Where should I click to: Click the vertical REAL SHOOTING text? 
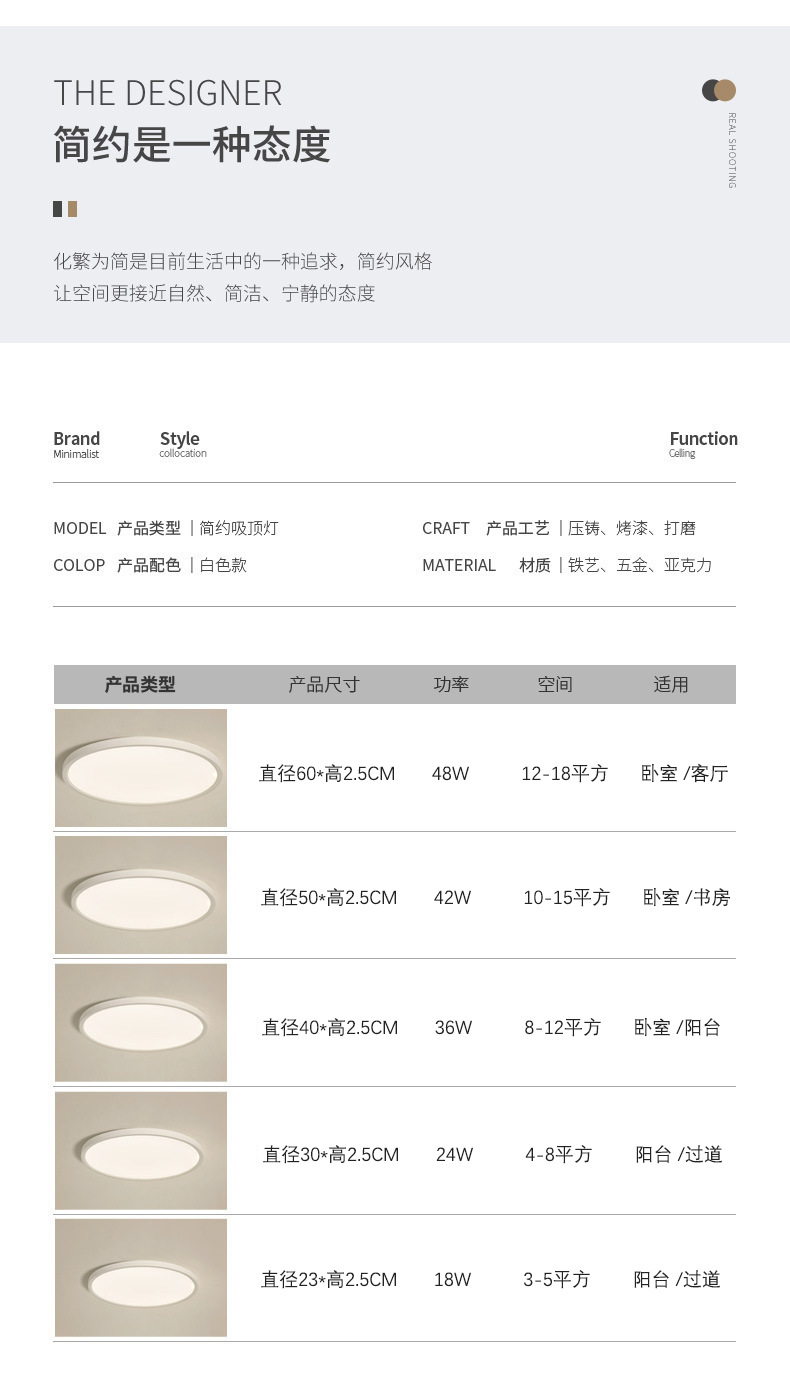732,150
